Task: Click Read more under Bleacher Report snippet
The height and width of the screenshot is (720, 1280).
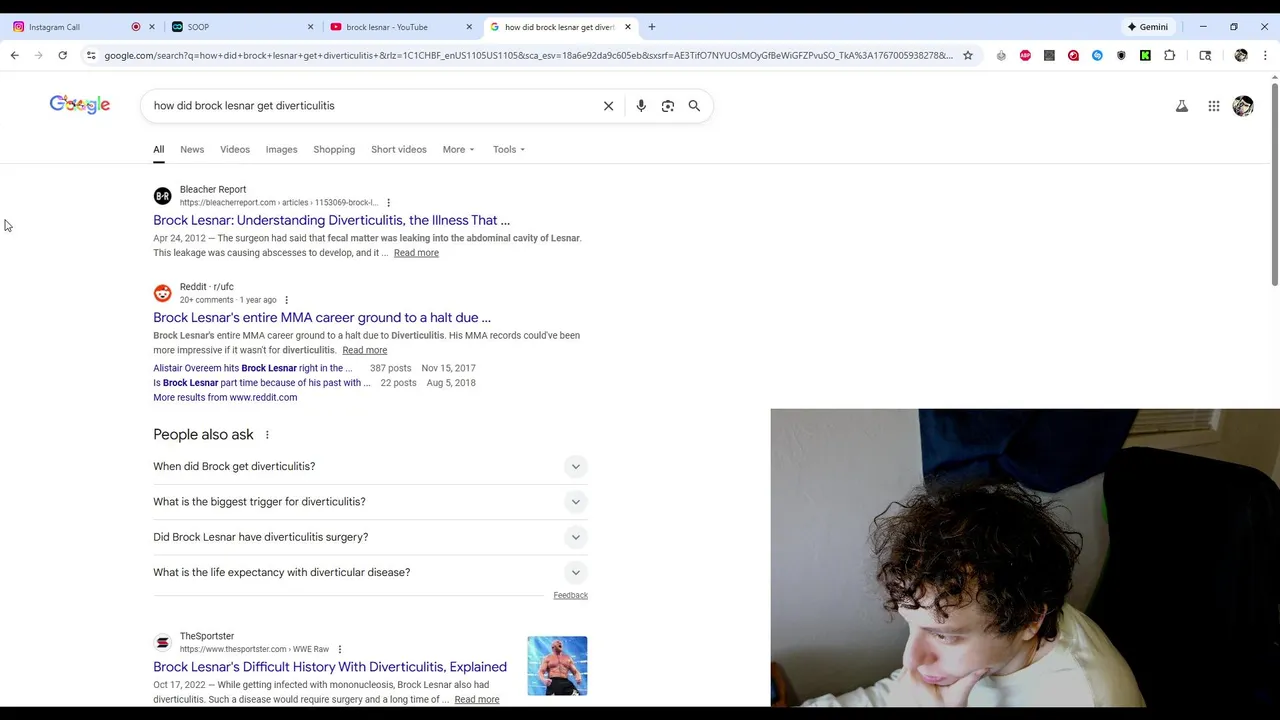Action: tap(416, 253)
